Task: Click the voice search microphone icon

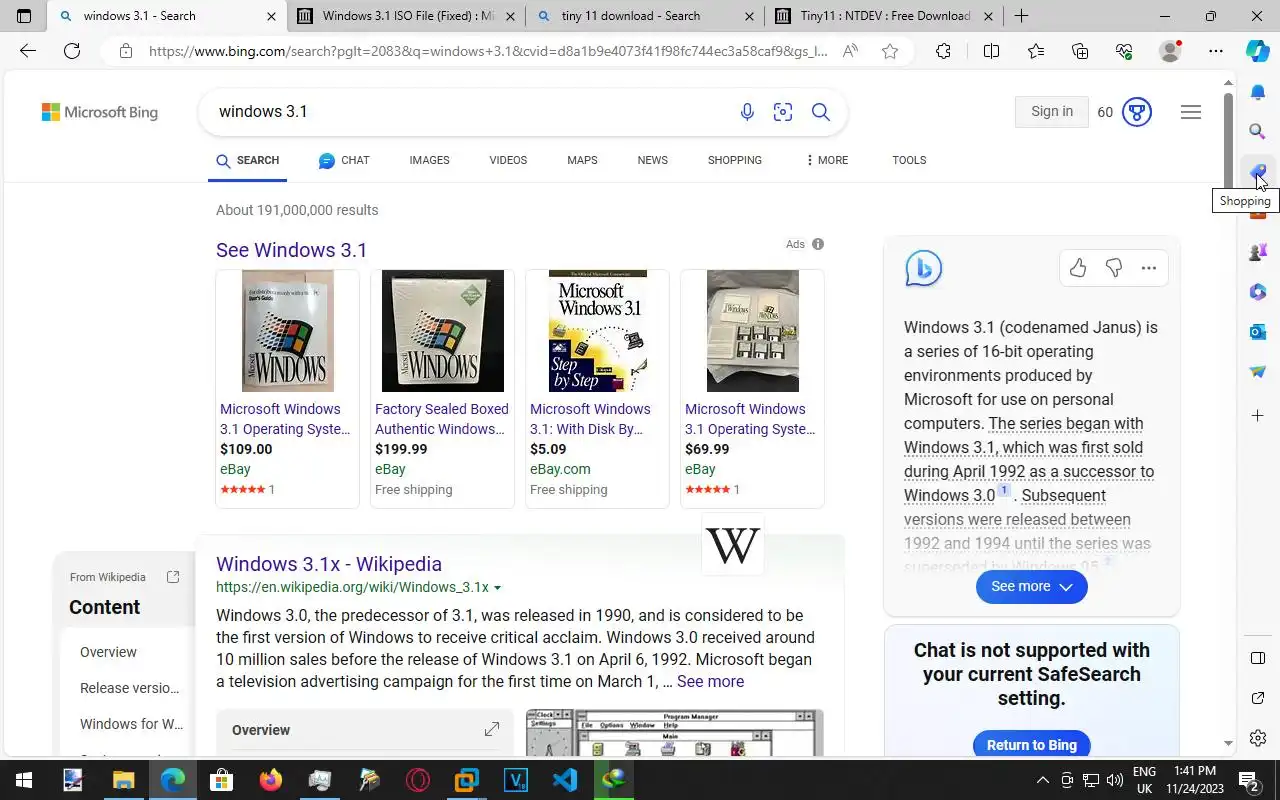Action: click(747, 112)
